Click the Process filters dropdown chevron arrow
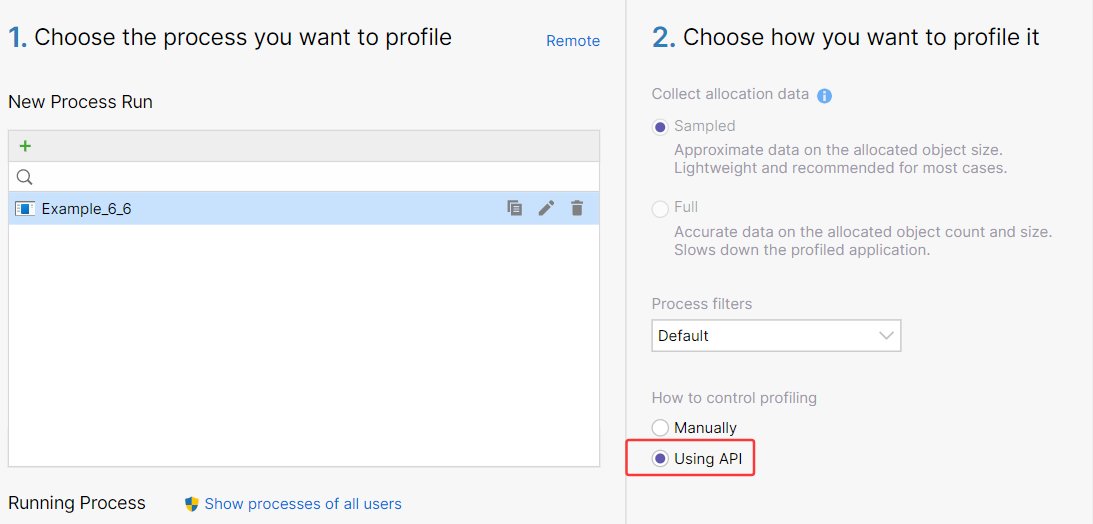 click(x=886, y=336)
